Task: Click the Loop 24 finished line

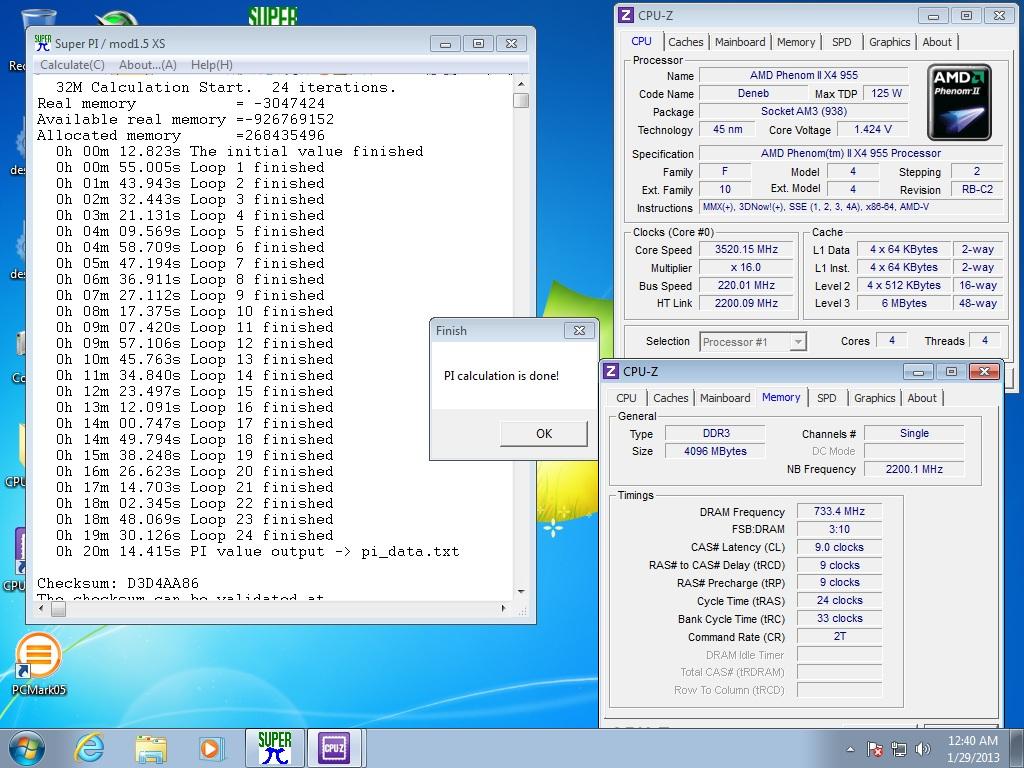Action: pos(195,536)
